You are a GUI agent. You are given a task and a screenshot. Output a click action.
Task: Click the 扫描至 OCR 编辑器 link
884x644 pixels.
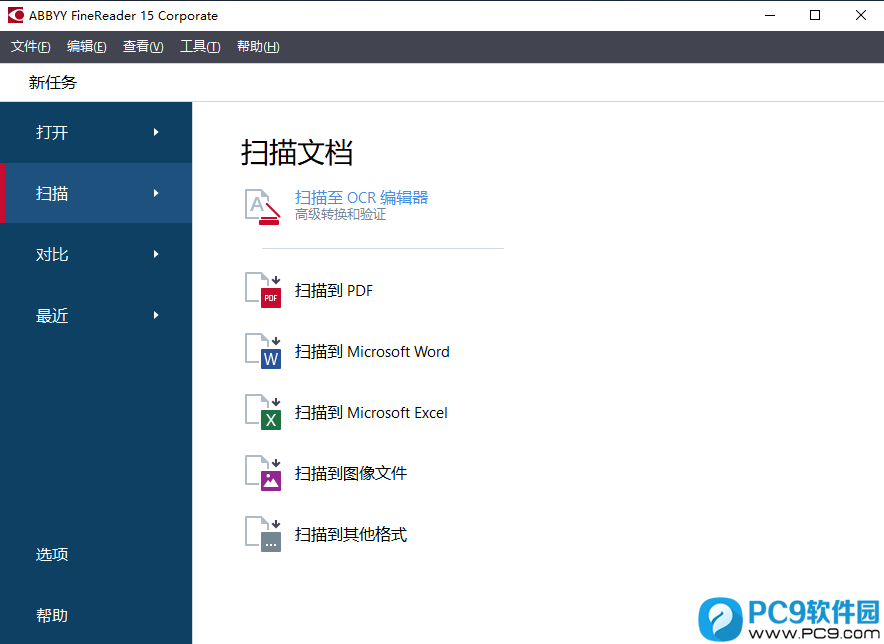[361, 197]
